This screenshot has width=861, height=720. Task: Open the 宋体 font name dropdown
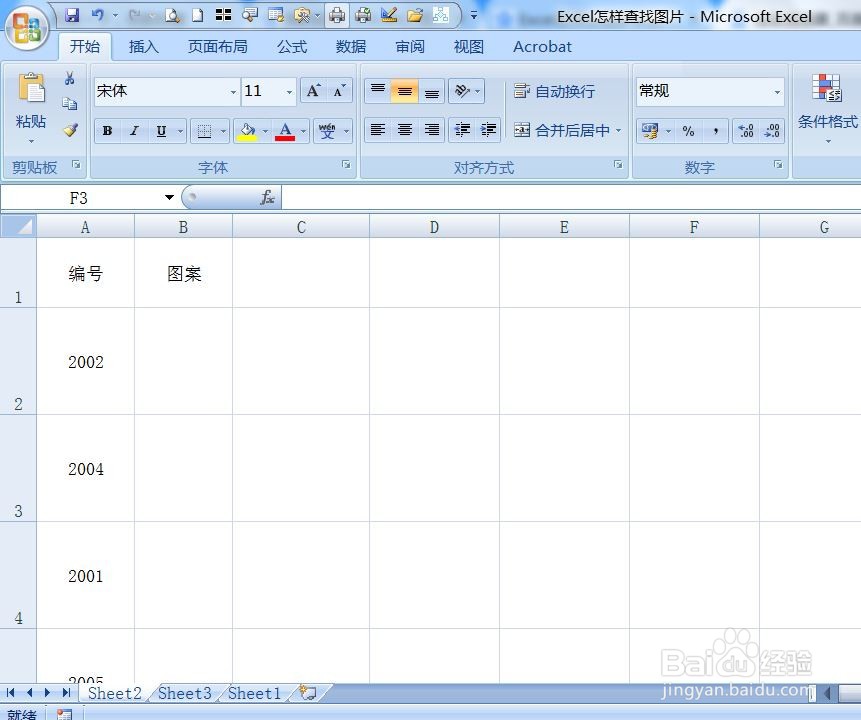233,91
